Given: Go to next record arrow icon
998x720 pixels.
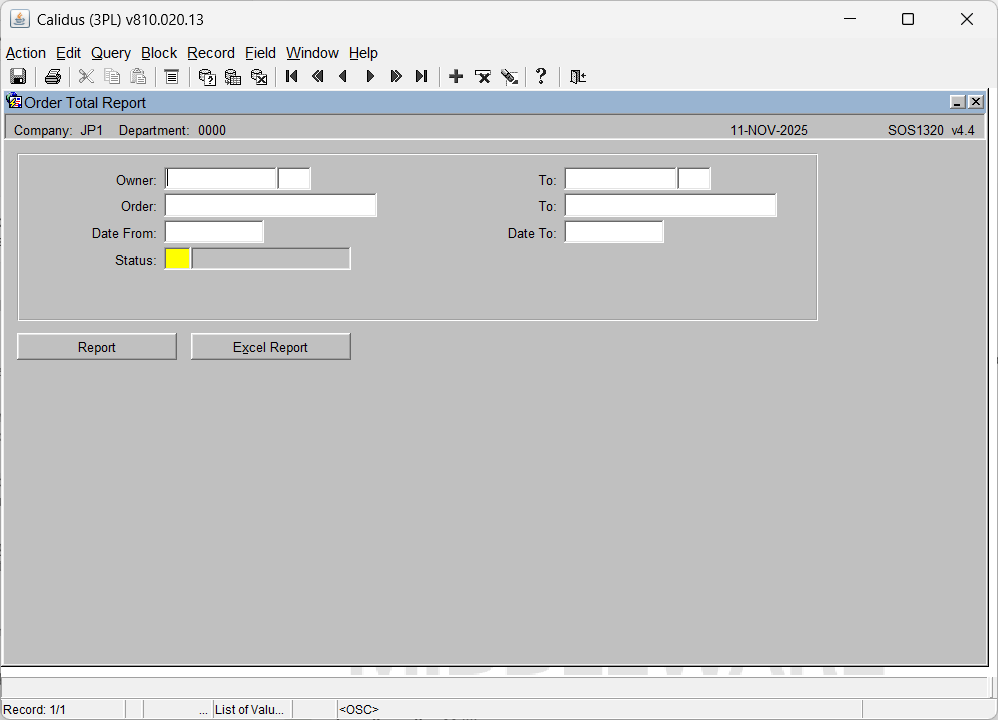Looking at the screenshot, I should click(370, 77).
